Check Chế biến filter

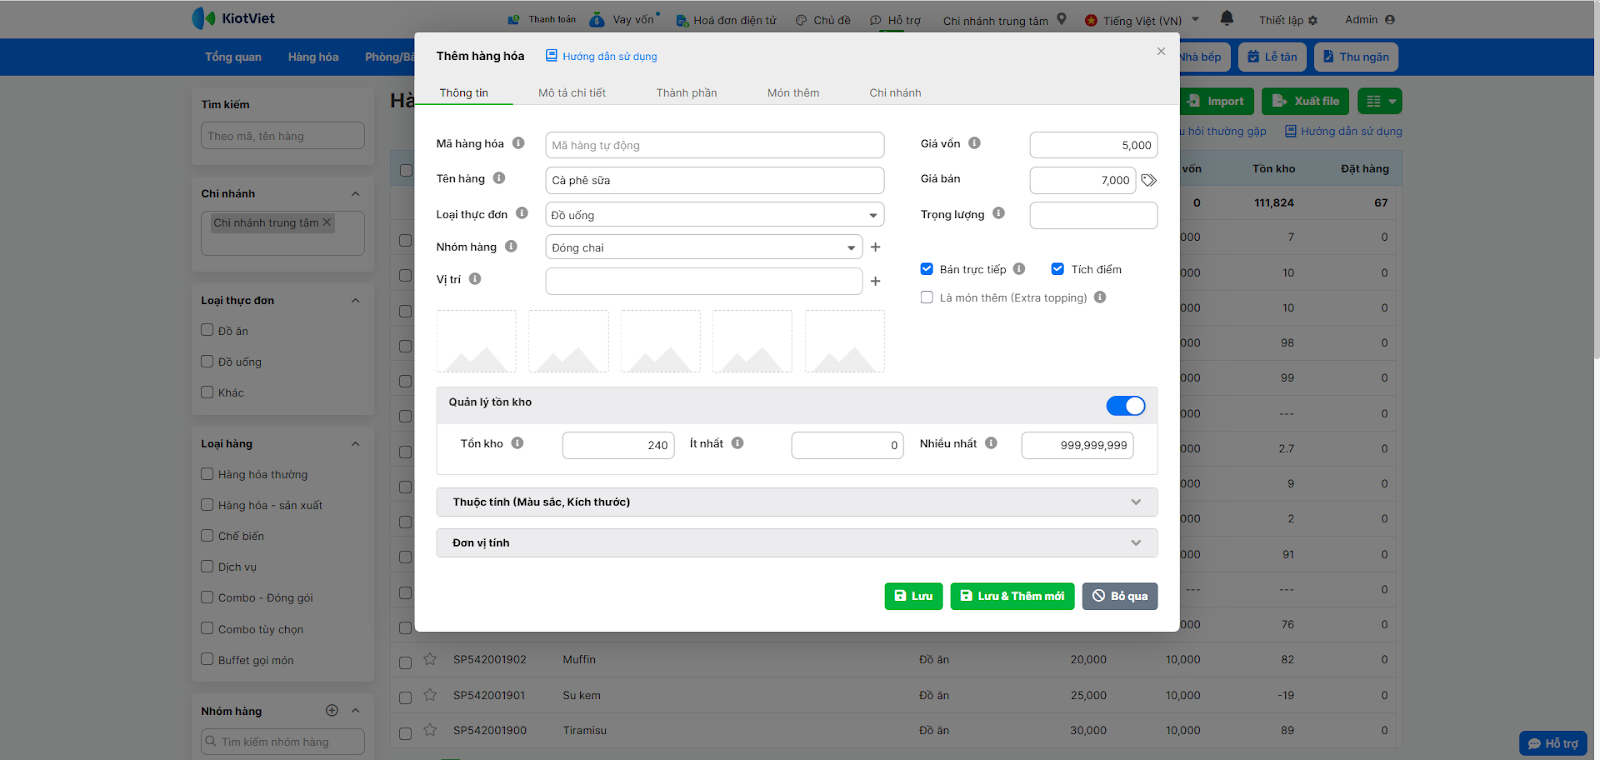pos(207,535)
